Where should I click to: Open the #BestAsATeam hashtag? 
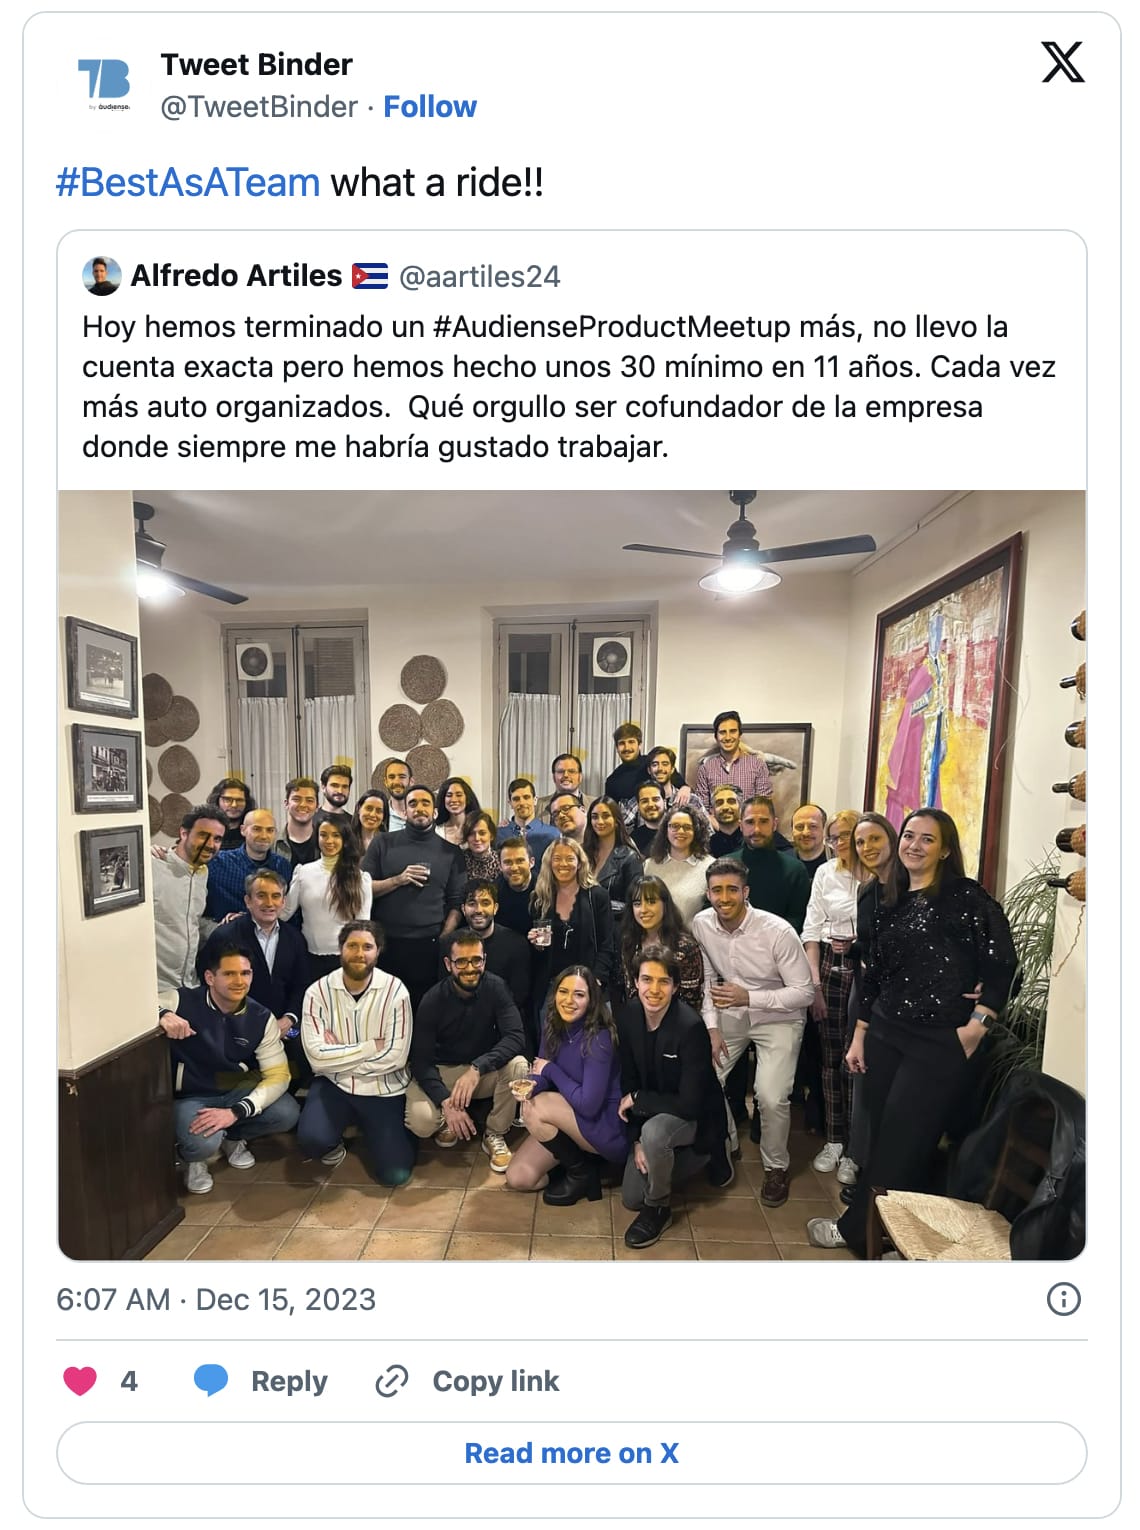coord(188,182)
